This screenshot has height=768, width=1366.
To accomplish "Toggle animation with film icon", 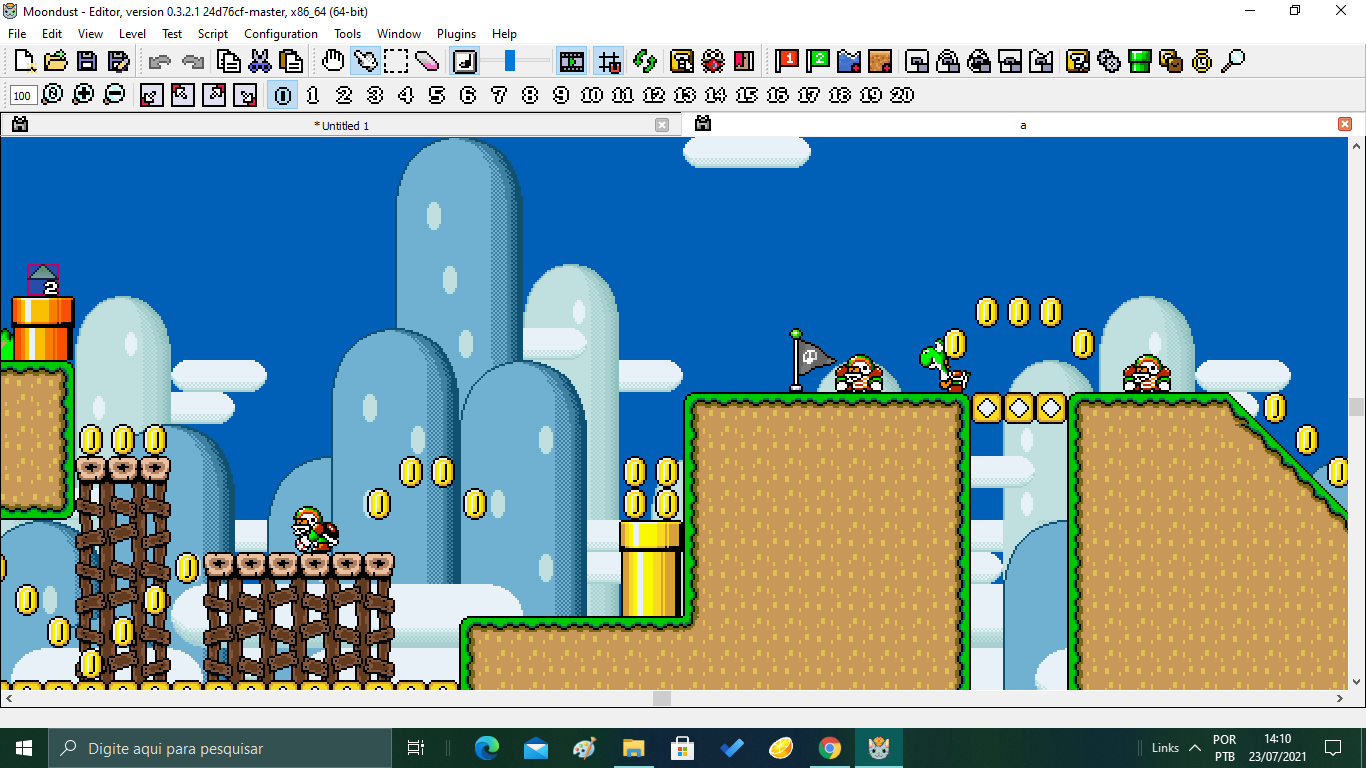I will pos(572,62).
